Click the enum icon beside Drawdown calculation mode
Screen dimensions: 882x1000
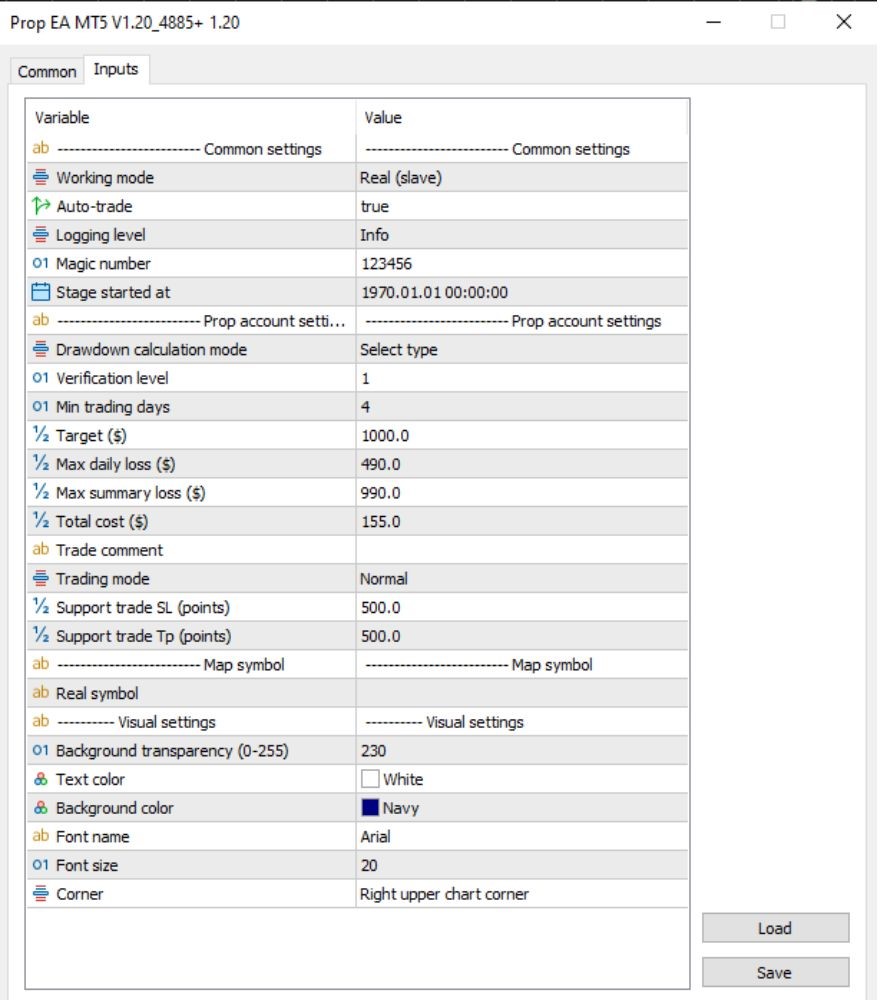coord(40,349)
